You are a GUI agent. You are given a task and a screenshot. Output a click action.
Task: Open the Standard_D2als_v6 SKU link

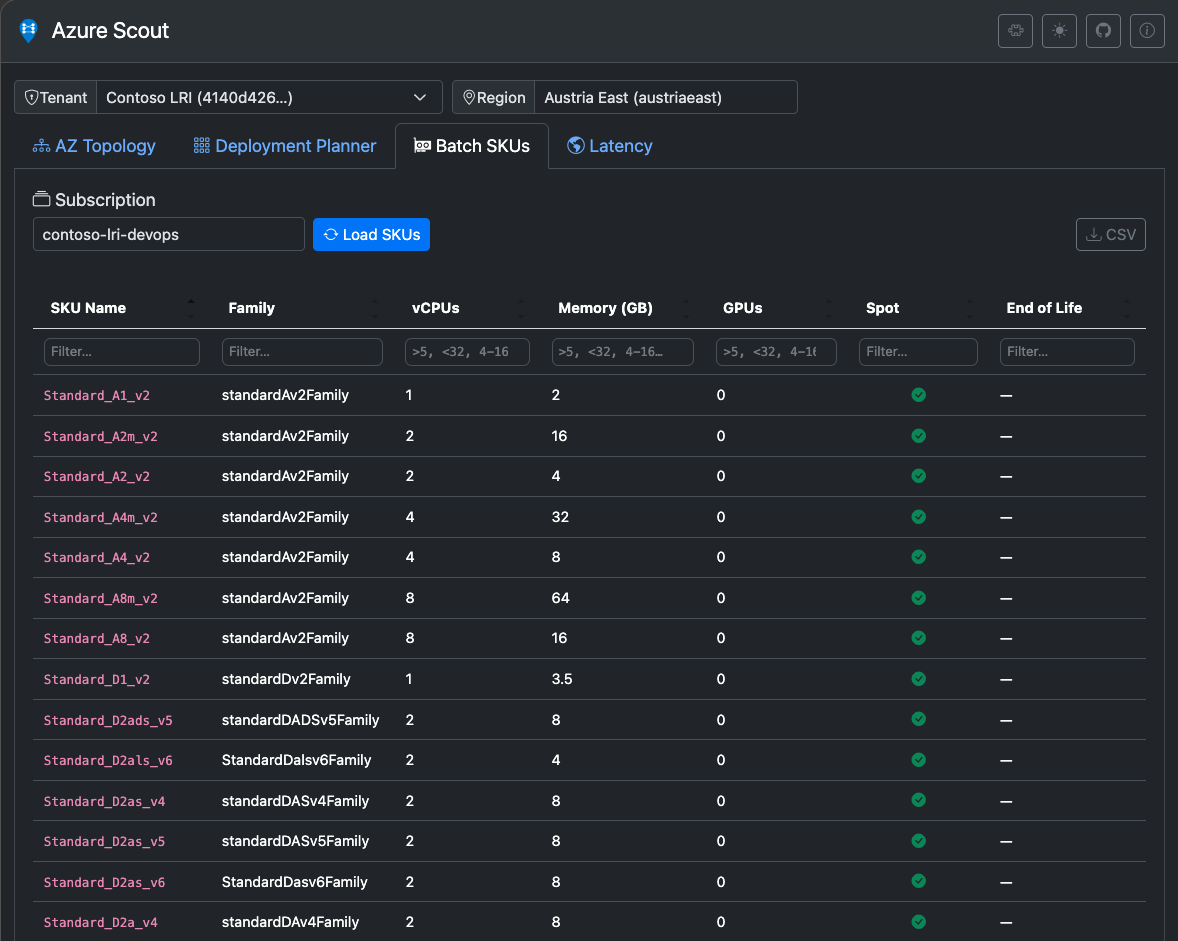(x=108, y=761)
